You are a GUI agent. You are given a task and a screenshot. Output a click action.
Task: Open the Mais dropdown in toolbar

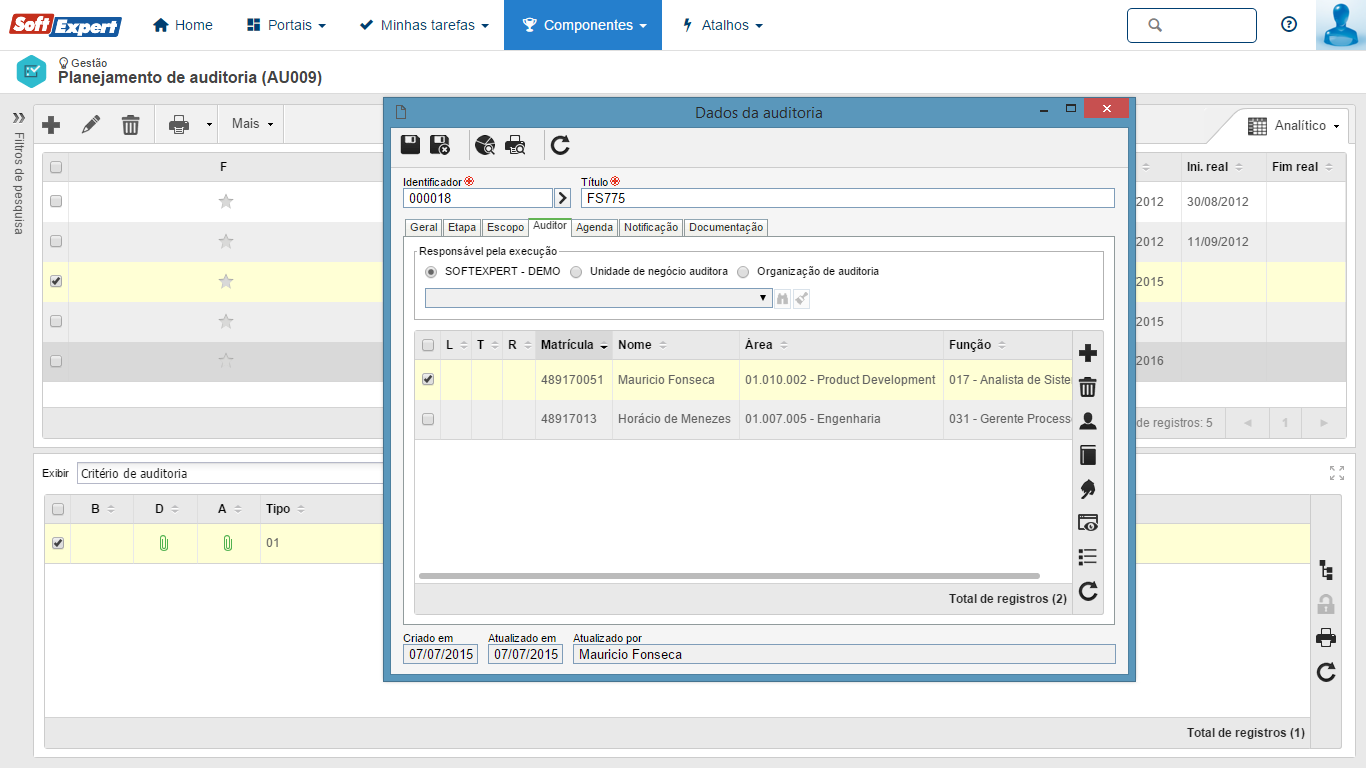coord(251,124)
